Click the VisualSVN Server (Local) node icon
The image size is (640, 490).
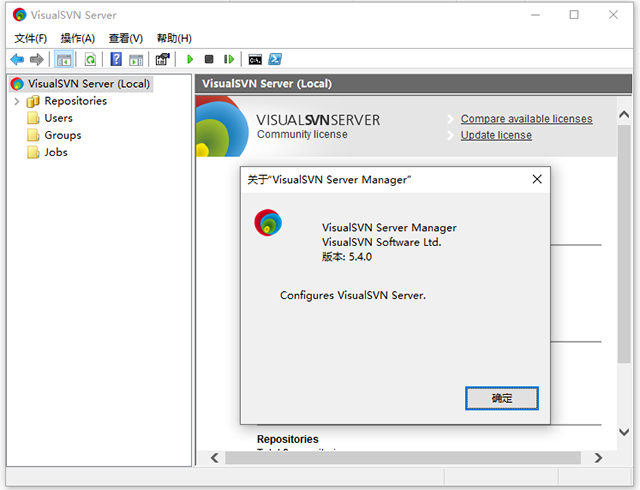17,84
